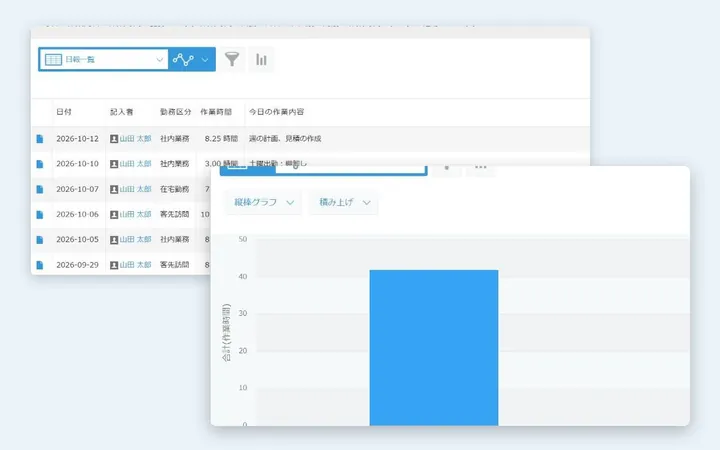This screenshot has height=450, width=720.
Task: Open 山田 太郎 link in 2026-10-10 row
Action: click(x=135, y=164)
